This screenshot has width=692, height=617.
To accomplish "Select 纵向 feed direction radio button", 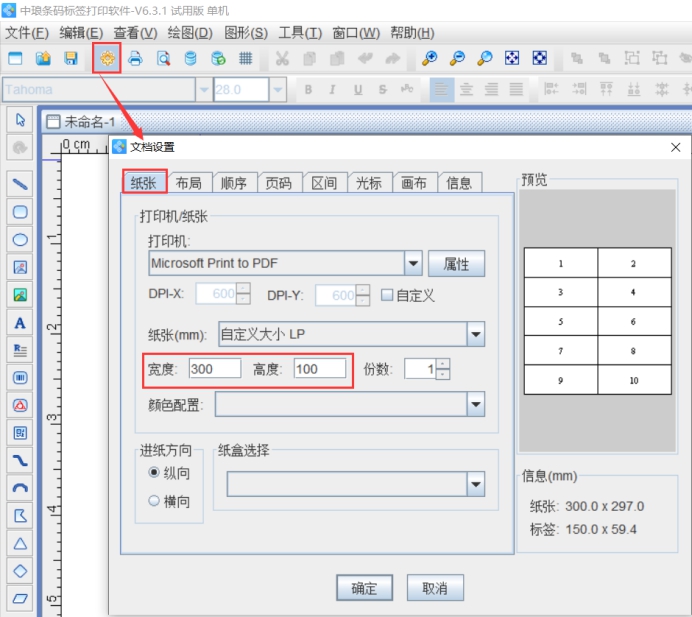I will click(154, 472).
